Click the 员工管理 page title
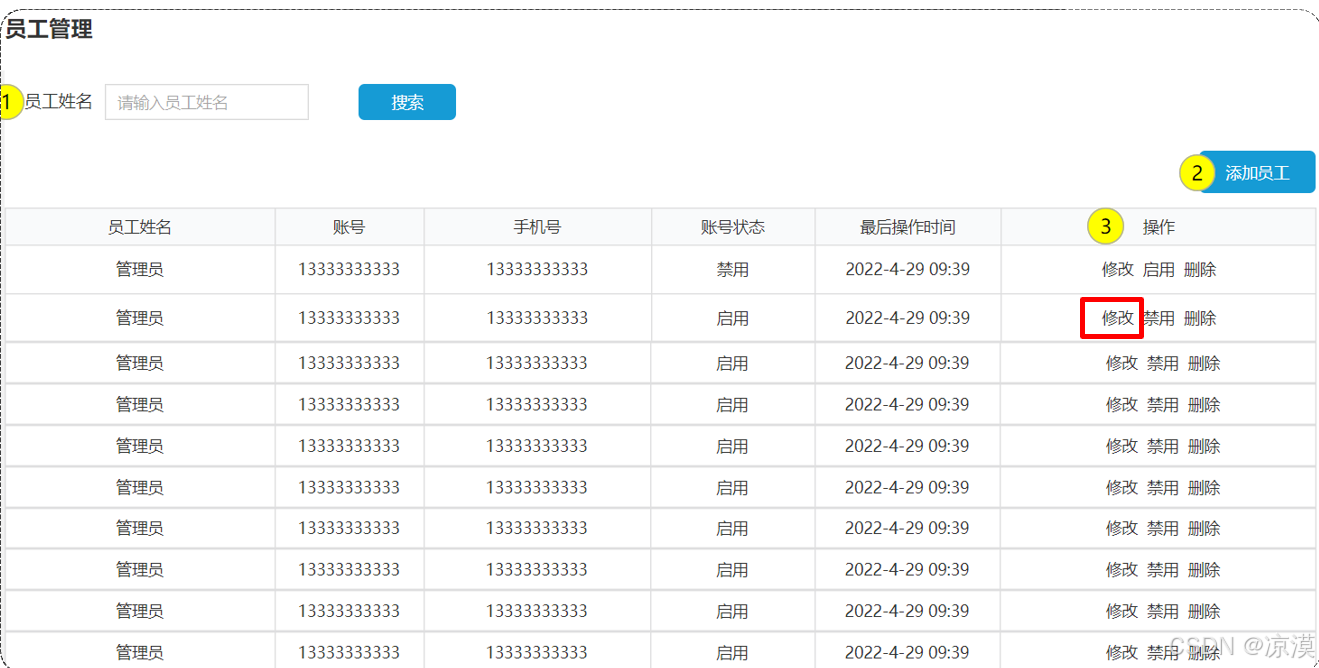The width and height of the screenshot is (1319, 668). pos(49,30)
